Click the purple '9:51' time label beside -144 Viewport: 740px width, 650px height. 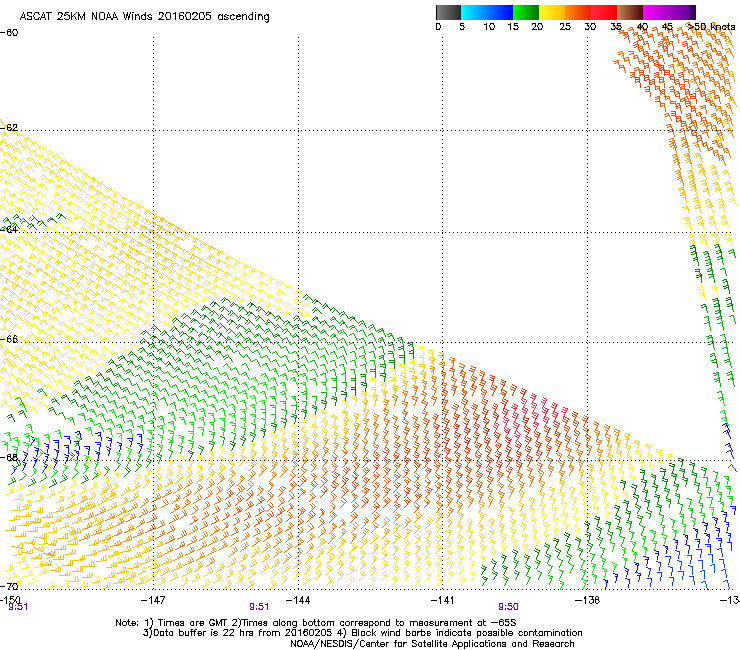pyautogui.click(x=259, y=607)
